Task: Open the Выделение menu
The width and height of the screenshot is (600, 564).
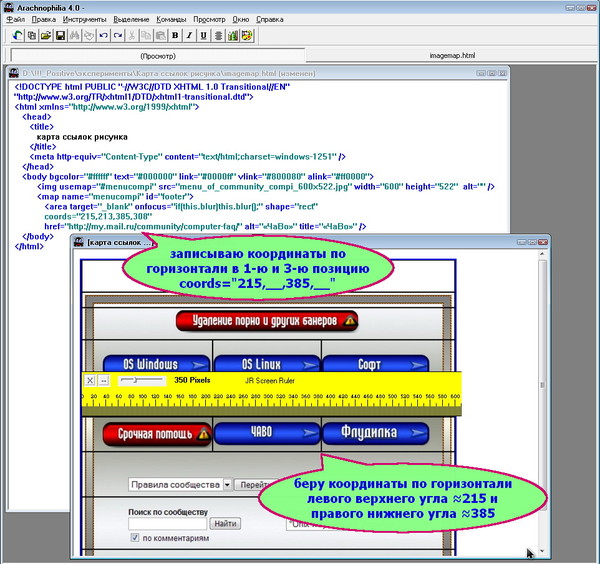Action: (131, 20)
